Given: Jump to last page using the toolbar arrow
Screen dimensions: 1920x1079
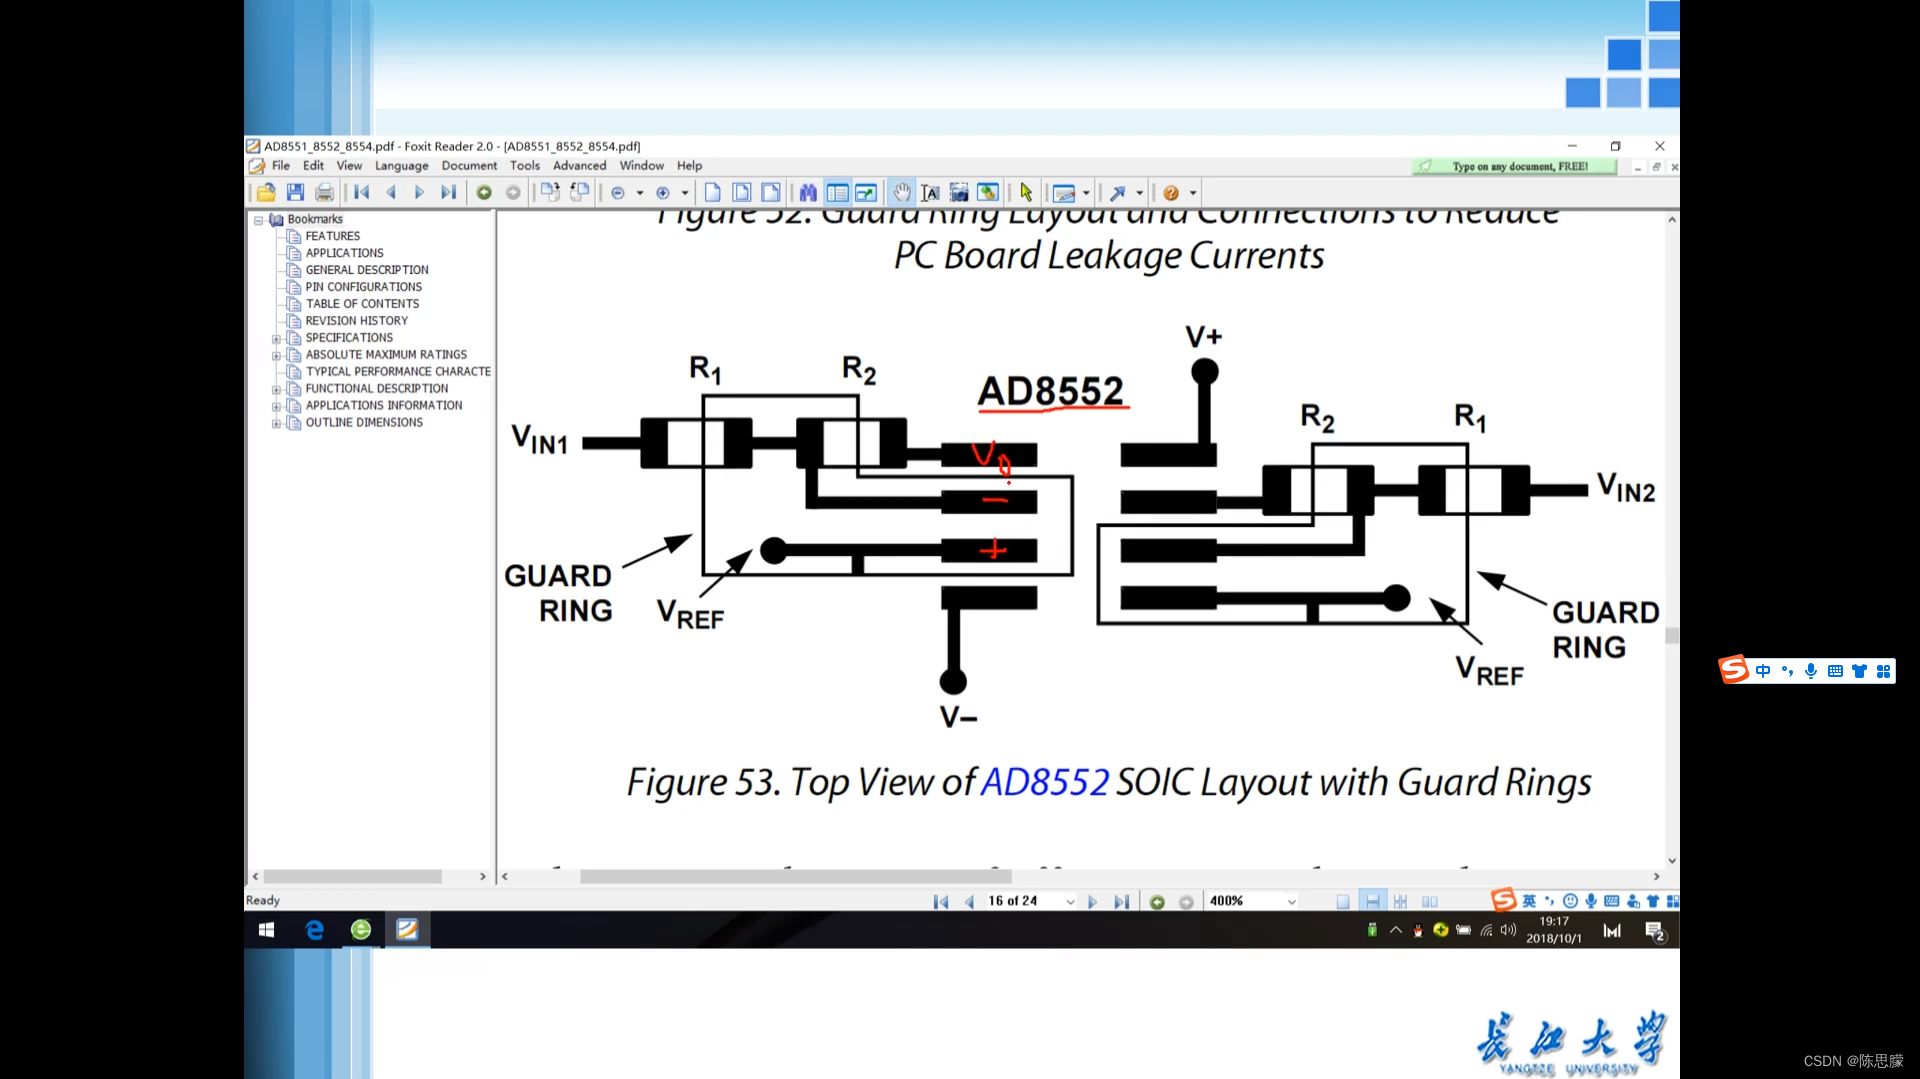Looking at the screenshot, I should 448,193.
